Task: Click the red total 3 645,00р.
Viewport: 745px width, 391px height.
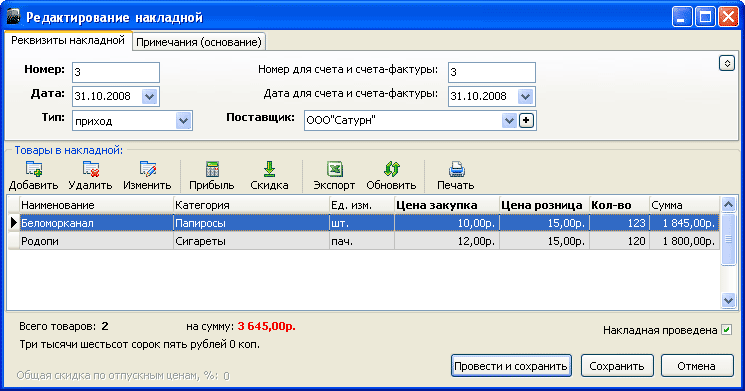Action: (267, 326)
